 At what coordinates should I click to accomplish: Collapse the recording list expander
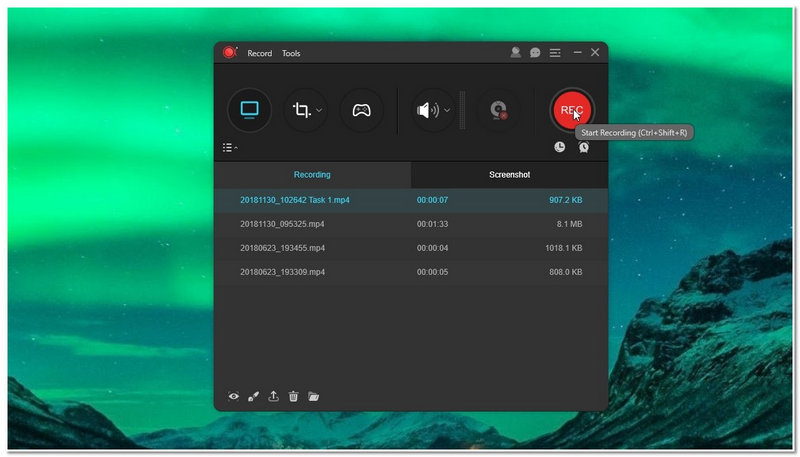[x=230, y=148]
